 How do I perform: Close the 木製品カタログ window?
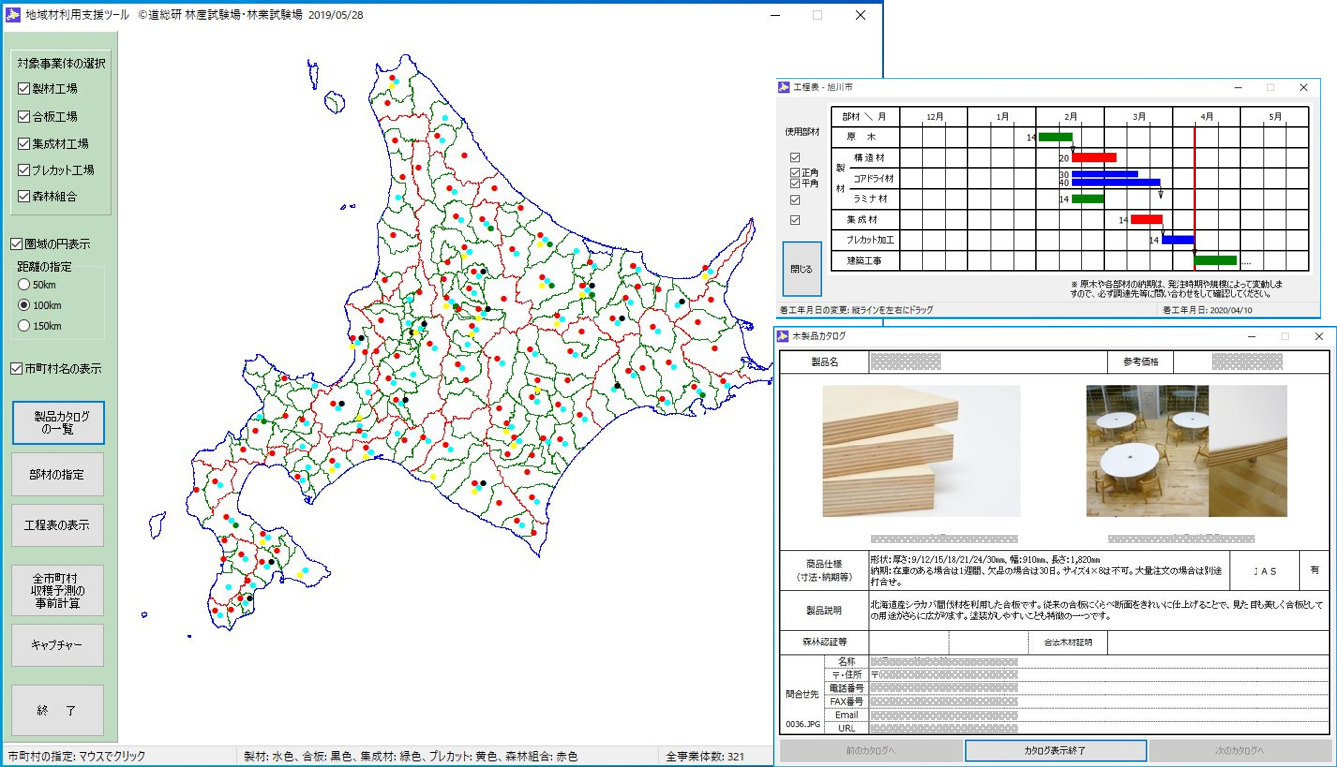point(1318,337)
